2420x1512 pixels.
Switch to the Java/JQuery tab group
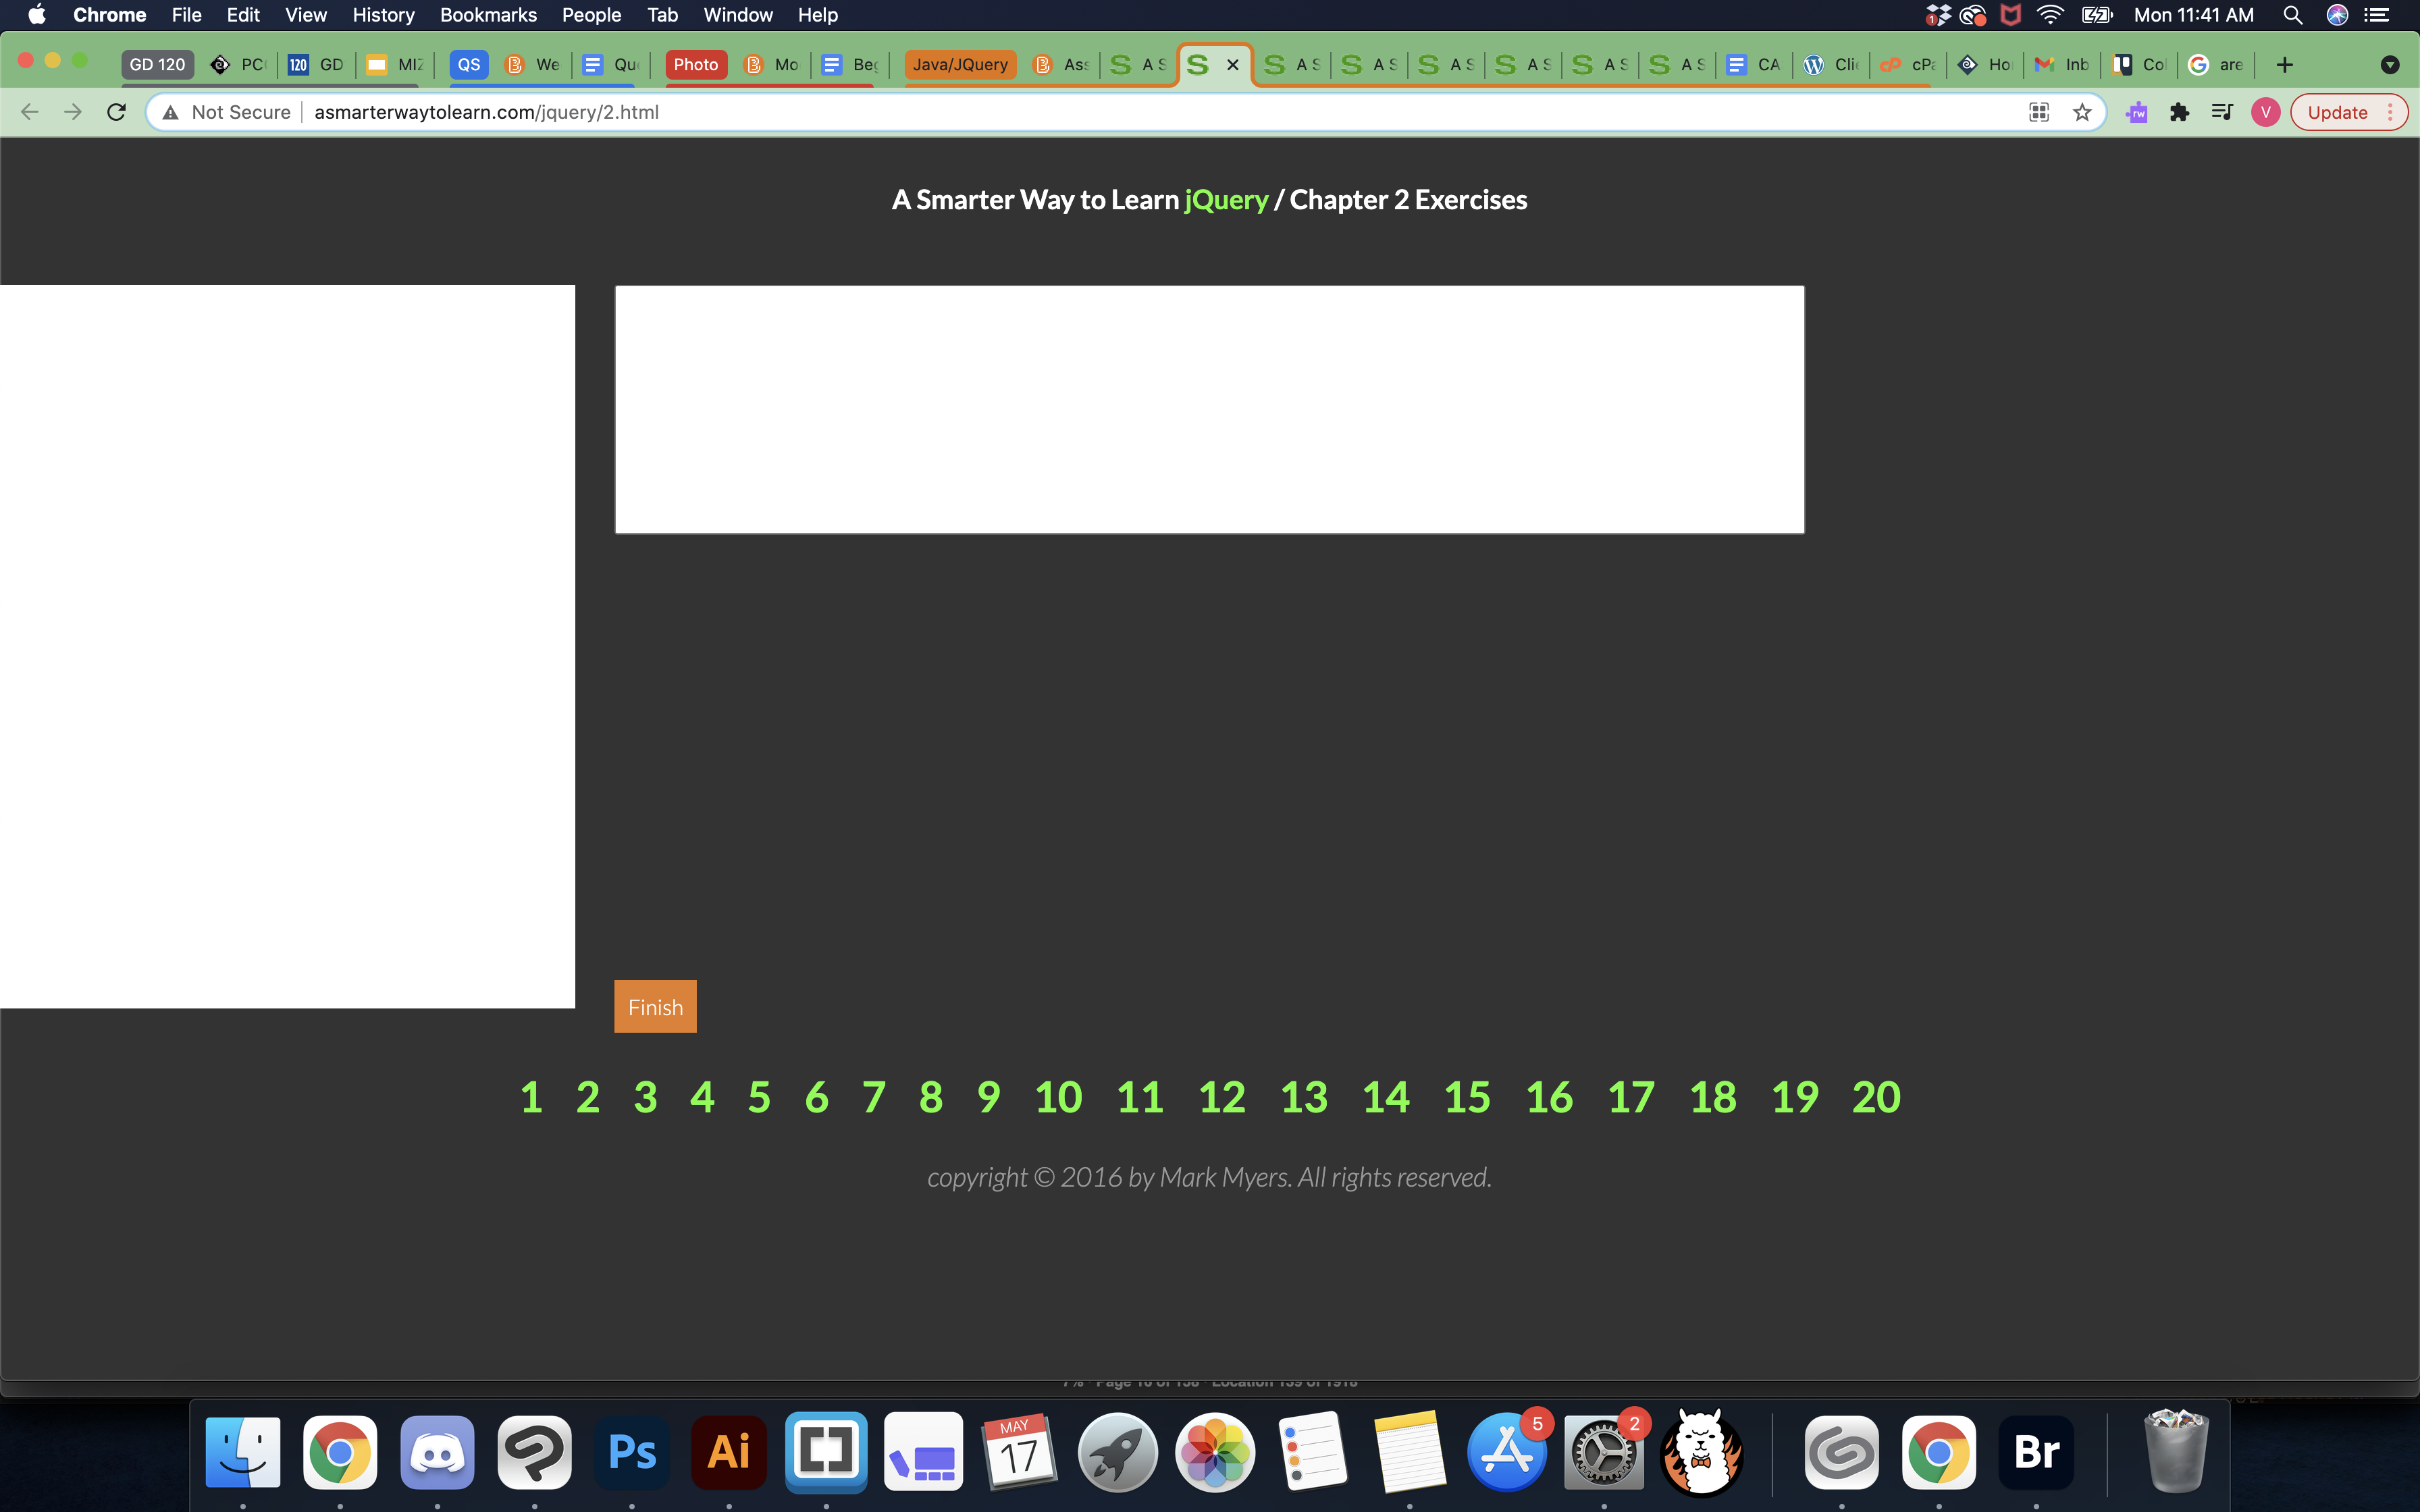point(960,65)
